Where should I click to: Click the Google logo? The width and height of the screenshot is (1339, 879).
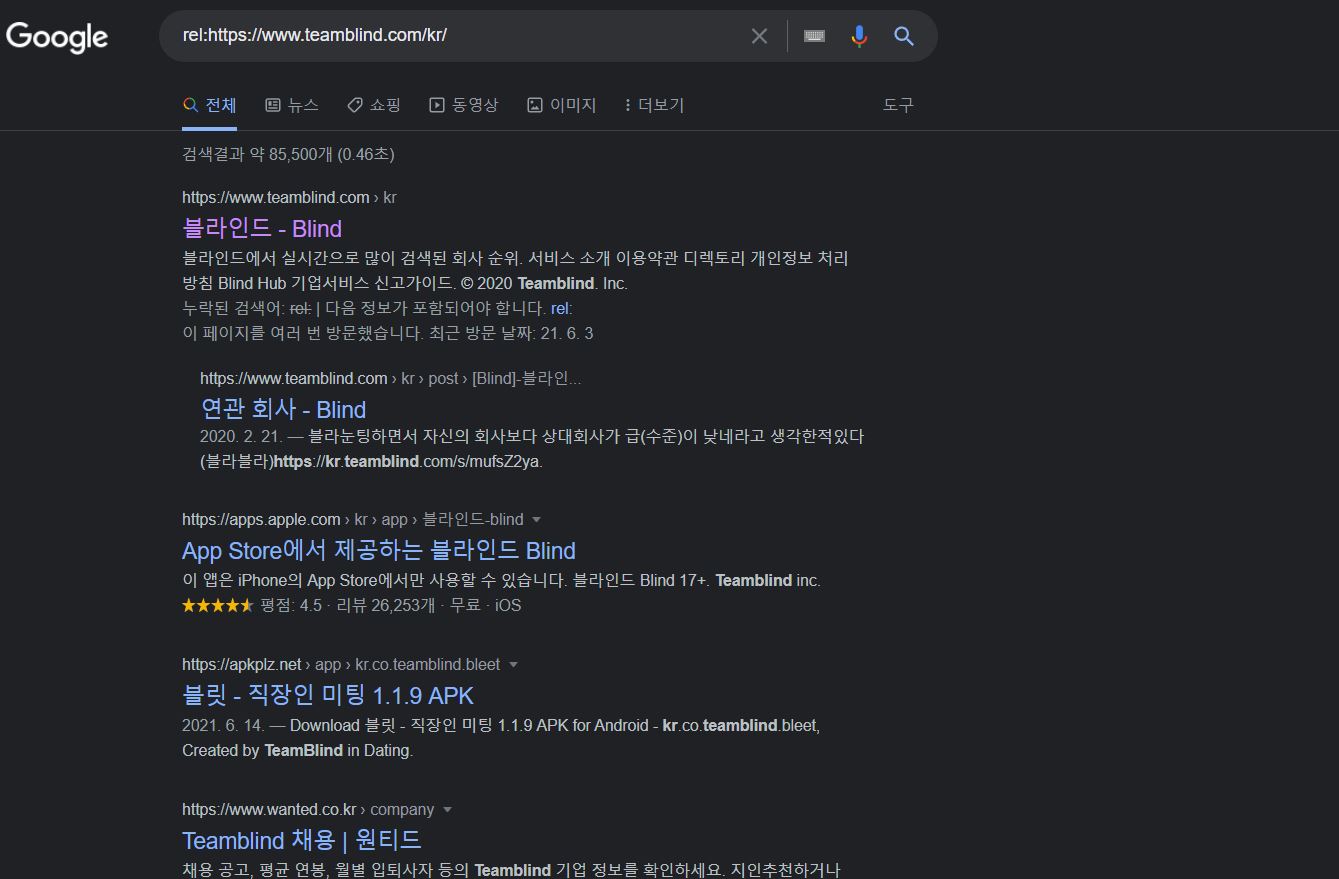(x=57, y=37)
